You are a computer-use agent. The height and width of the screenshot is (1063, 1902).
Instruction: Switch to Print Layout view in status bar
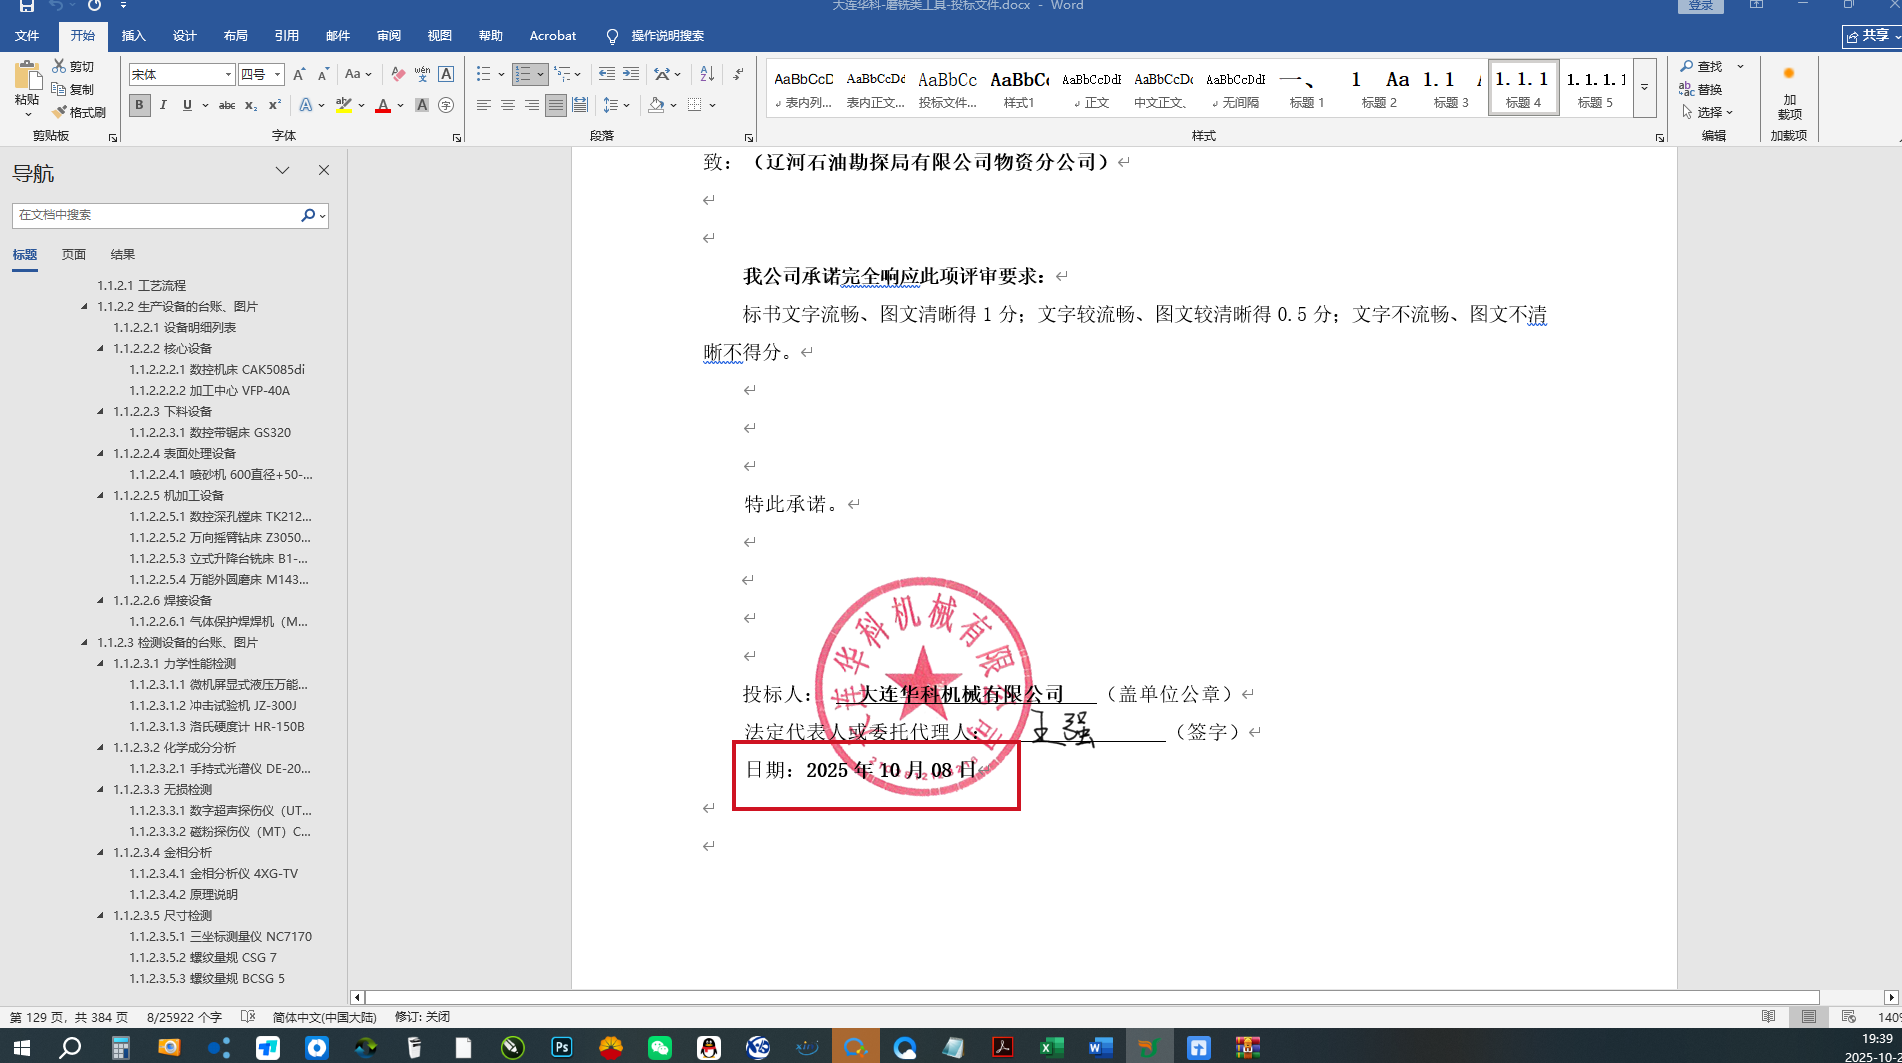pos(1809,1017)
